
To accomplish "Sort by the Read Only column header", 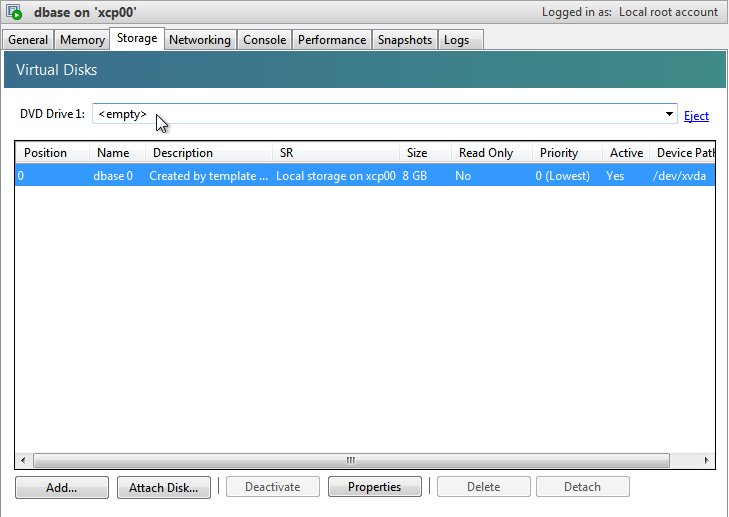I will pos(491,153).
